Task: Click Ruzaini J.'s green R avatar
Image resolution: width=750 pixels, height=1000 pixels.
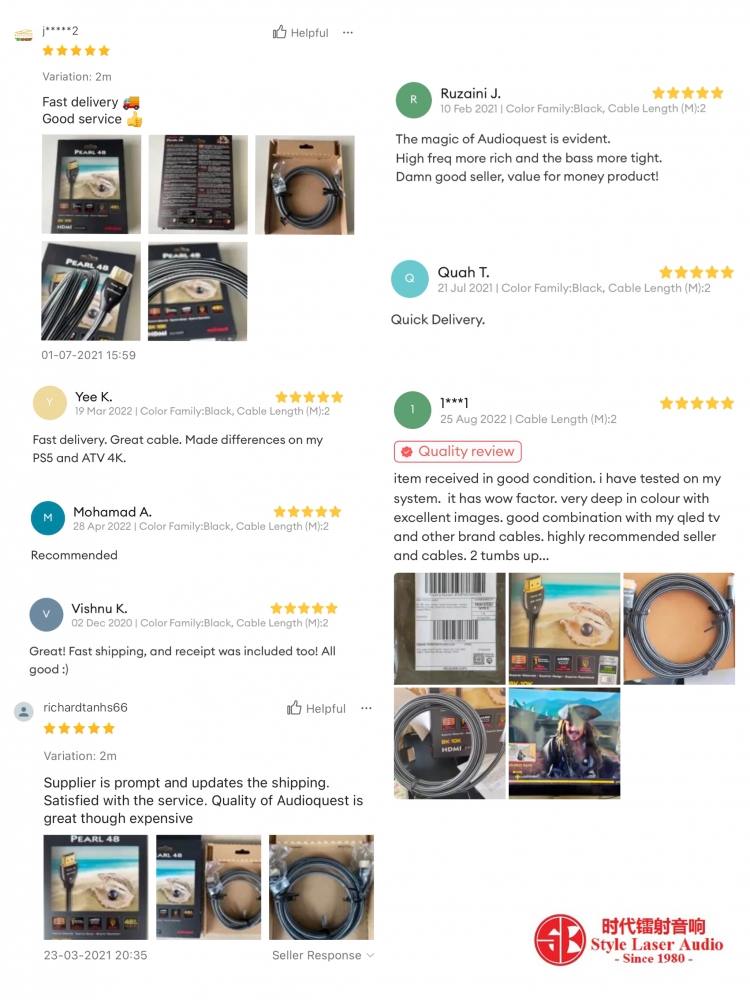Action: (x=413, y=99)
